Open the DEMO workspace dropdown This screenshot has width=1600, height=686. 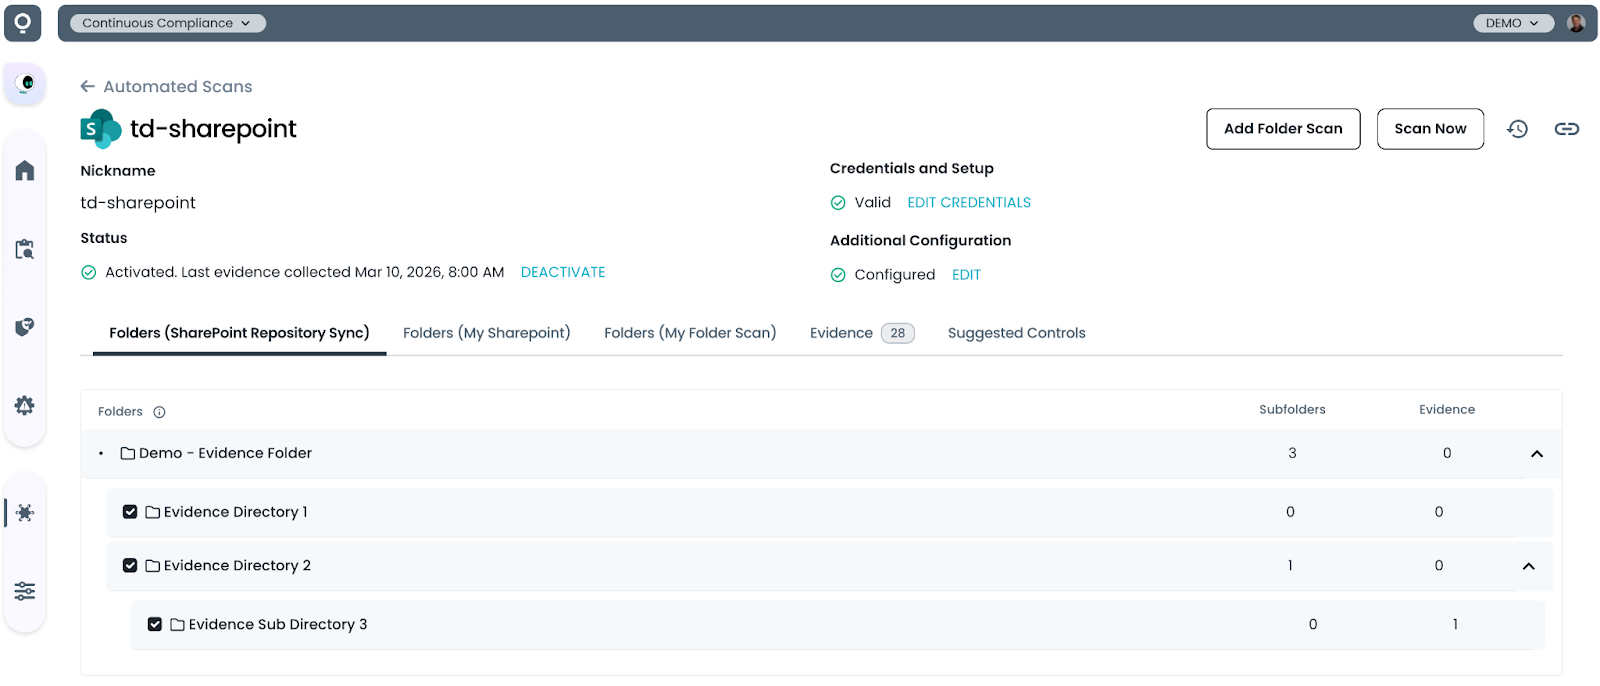(1513, 23)
